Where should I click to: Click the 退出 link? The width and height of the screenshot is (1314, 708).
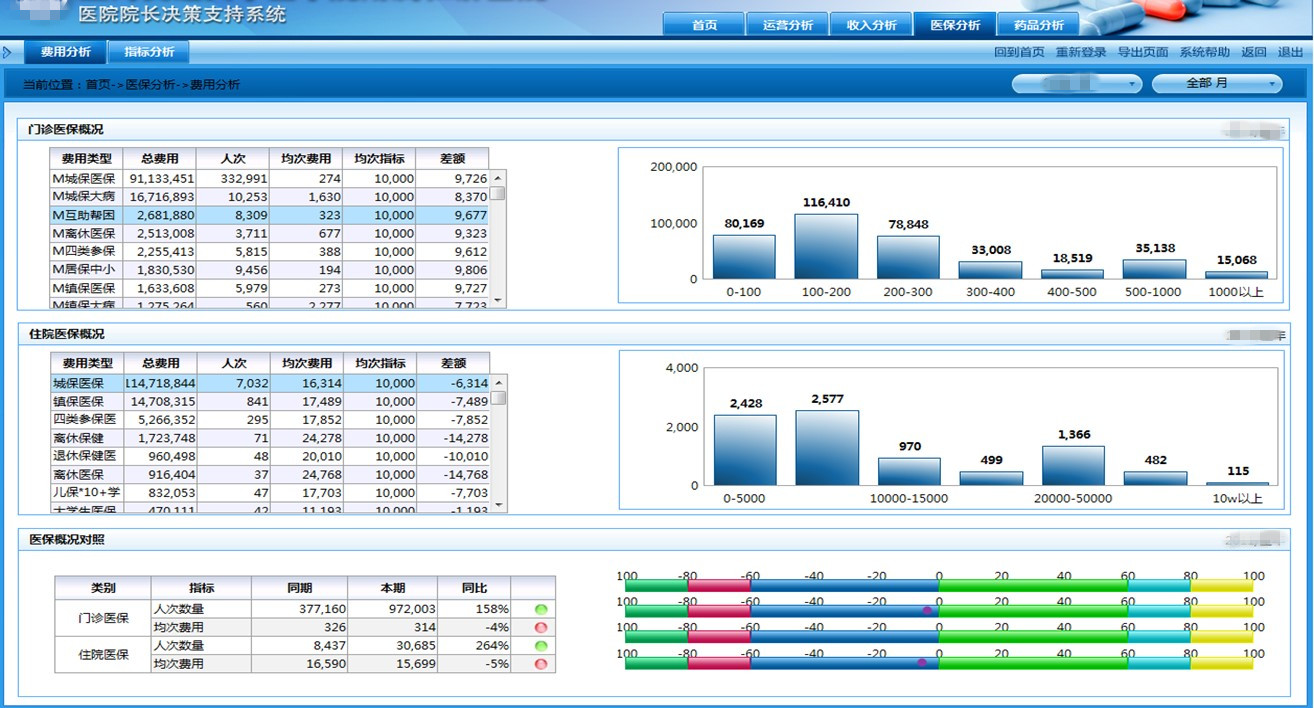1290,52
